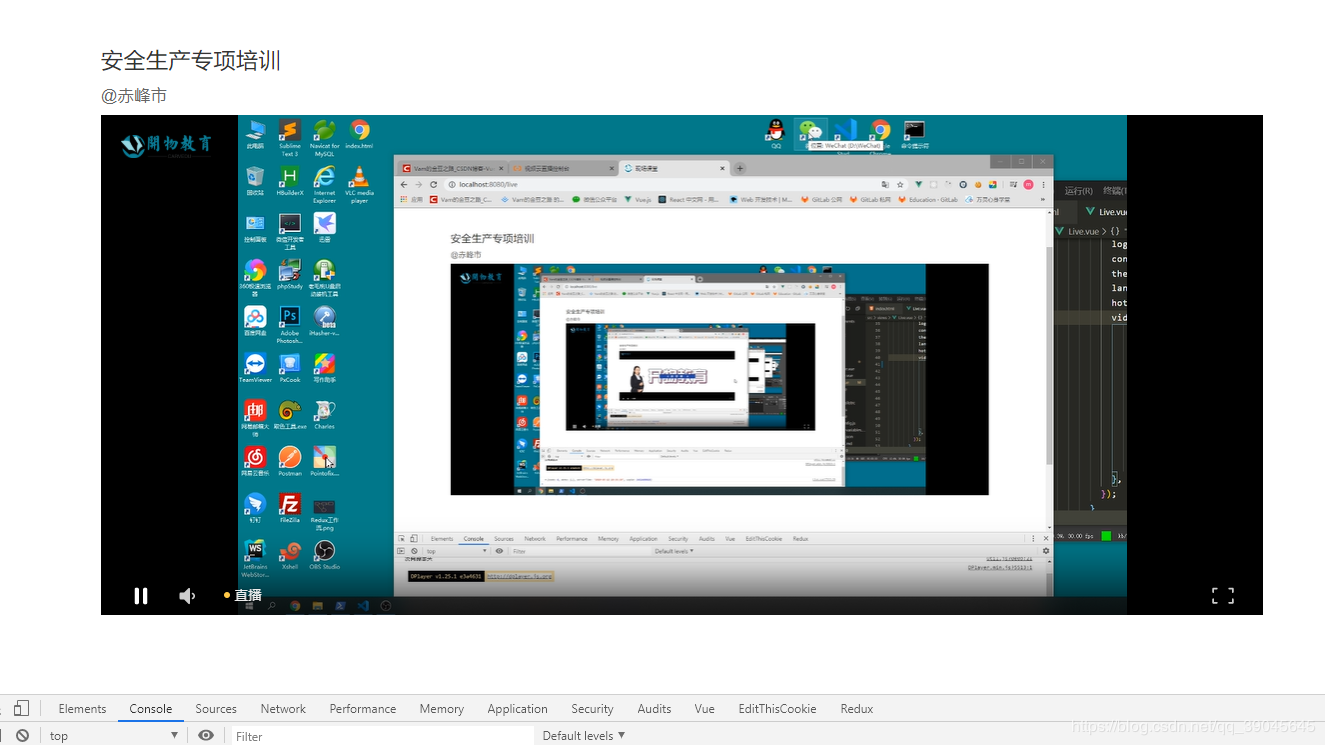Click the 安全生产专项培训 page heading
The image size is (1325, 745).
tap(191, 60)
